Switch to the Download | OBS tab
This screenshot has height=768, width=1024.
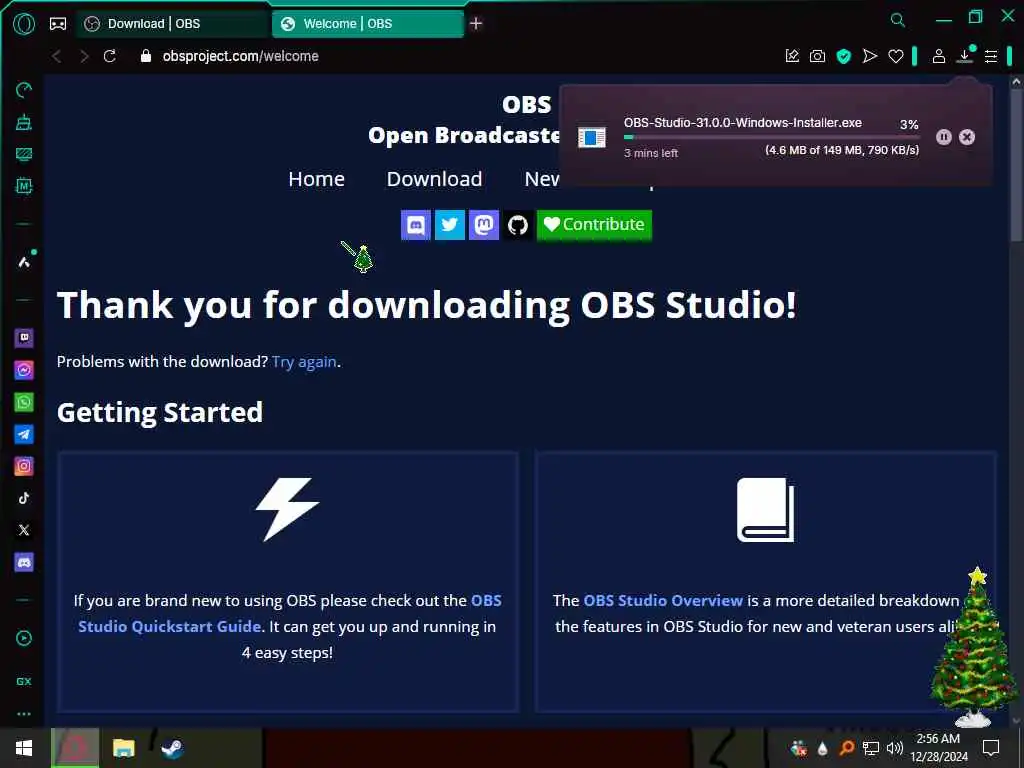coord(173,24)
